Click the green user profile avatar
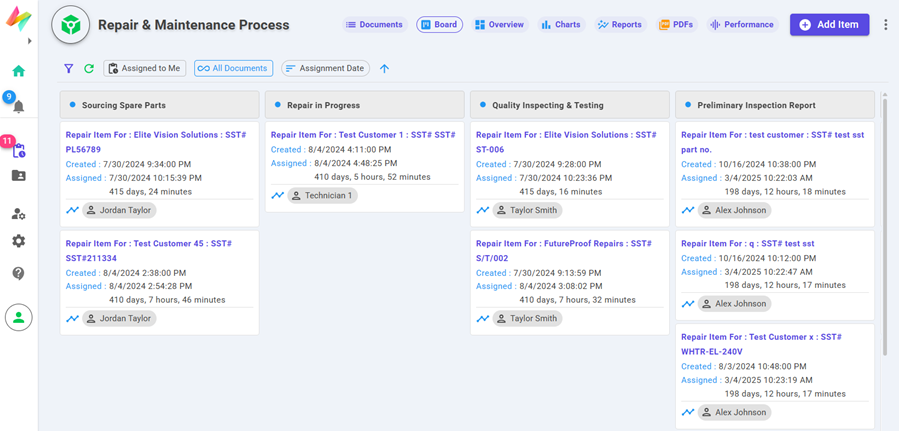Viewport: 899px width, 431px height. 18,317
